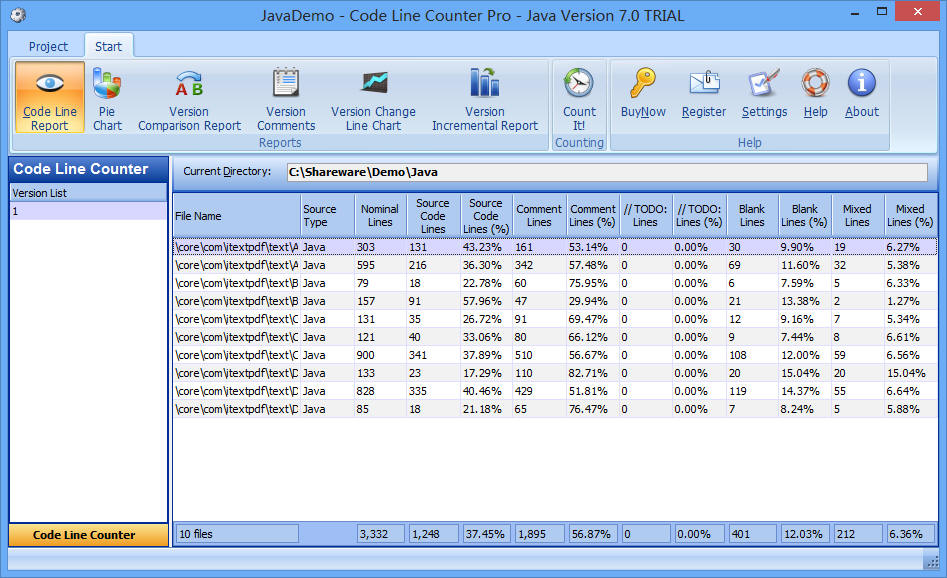View the Pie Chart report
The image size is (947, 578).
pyautogui.click(x=107, y=97)
